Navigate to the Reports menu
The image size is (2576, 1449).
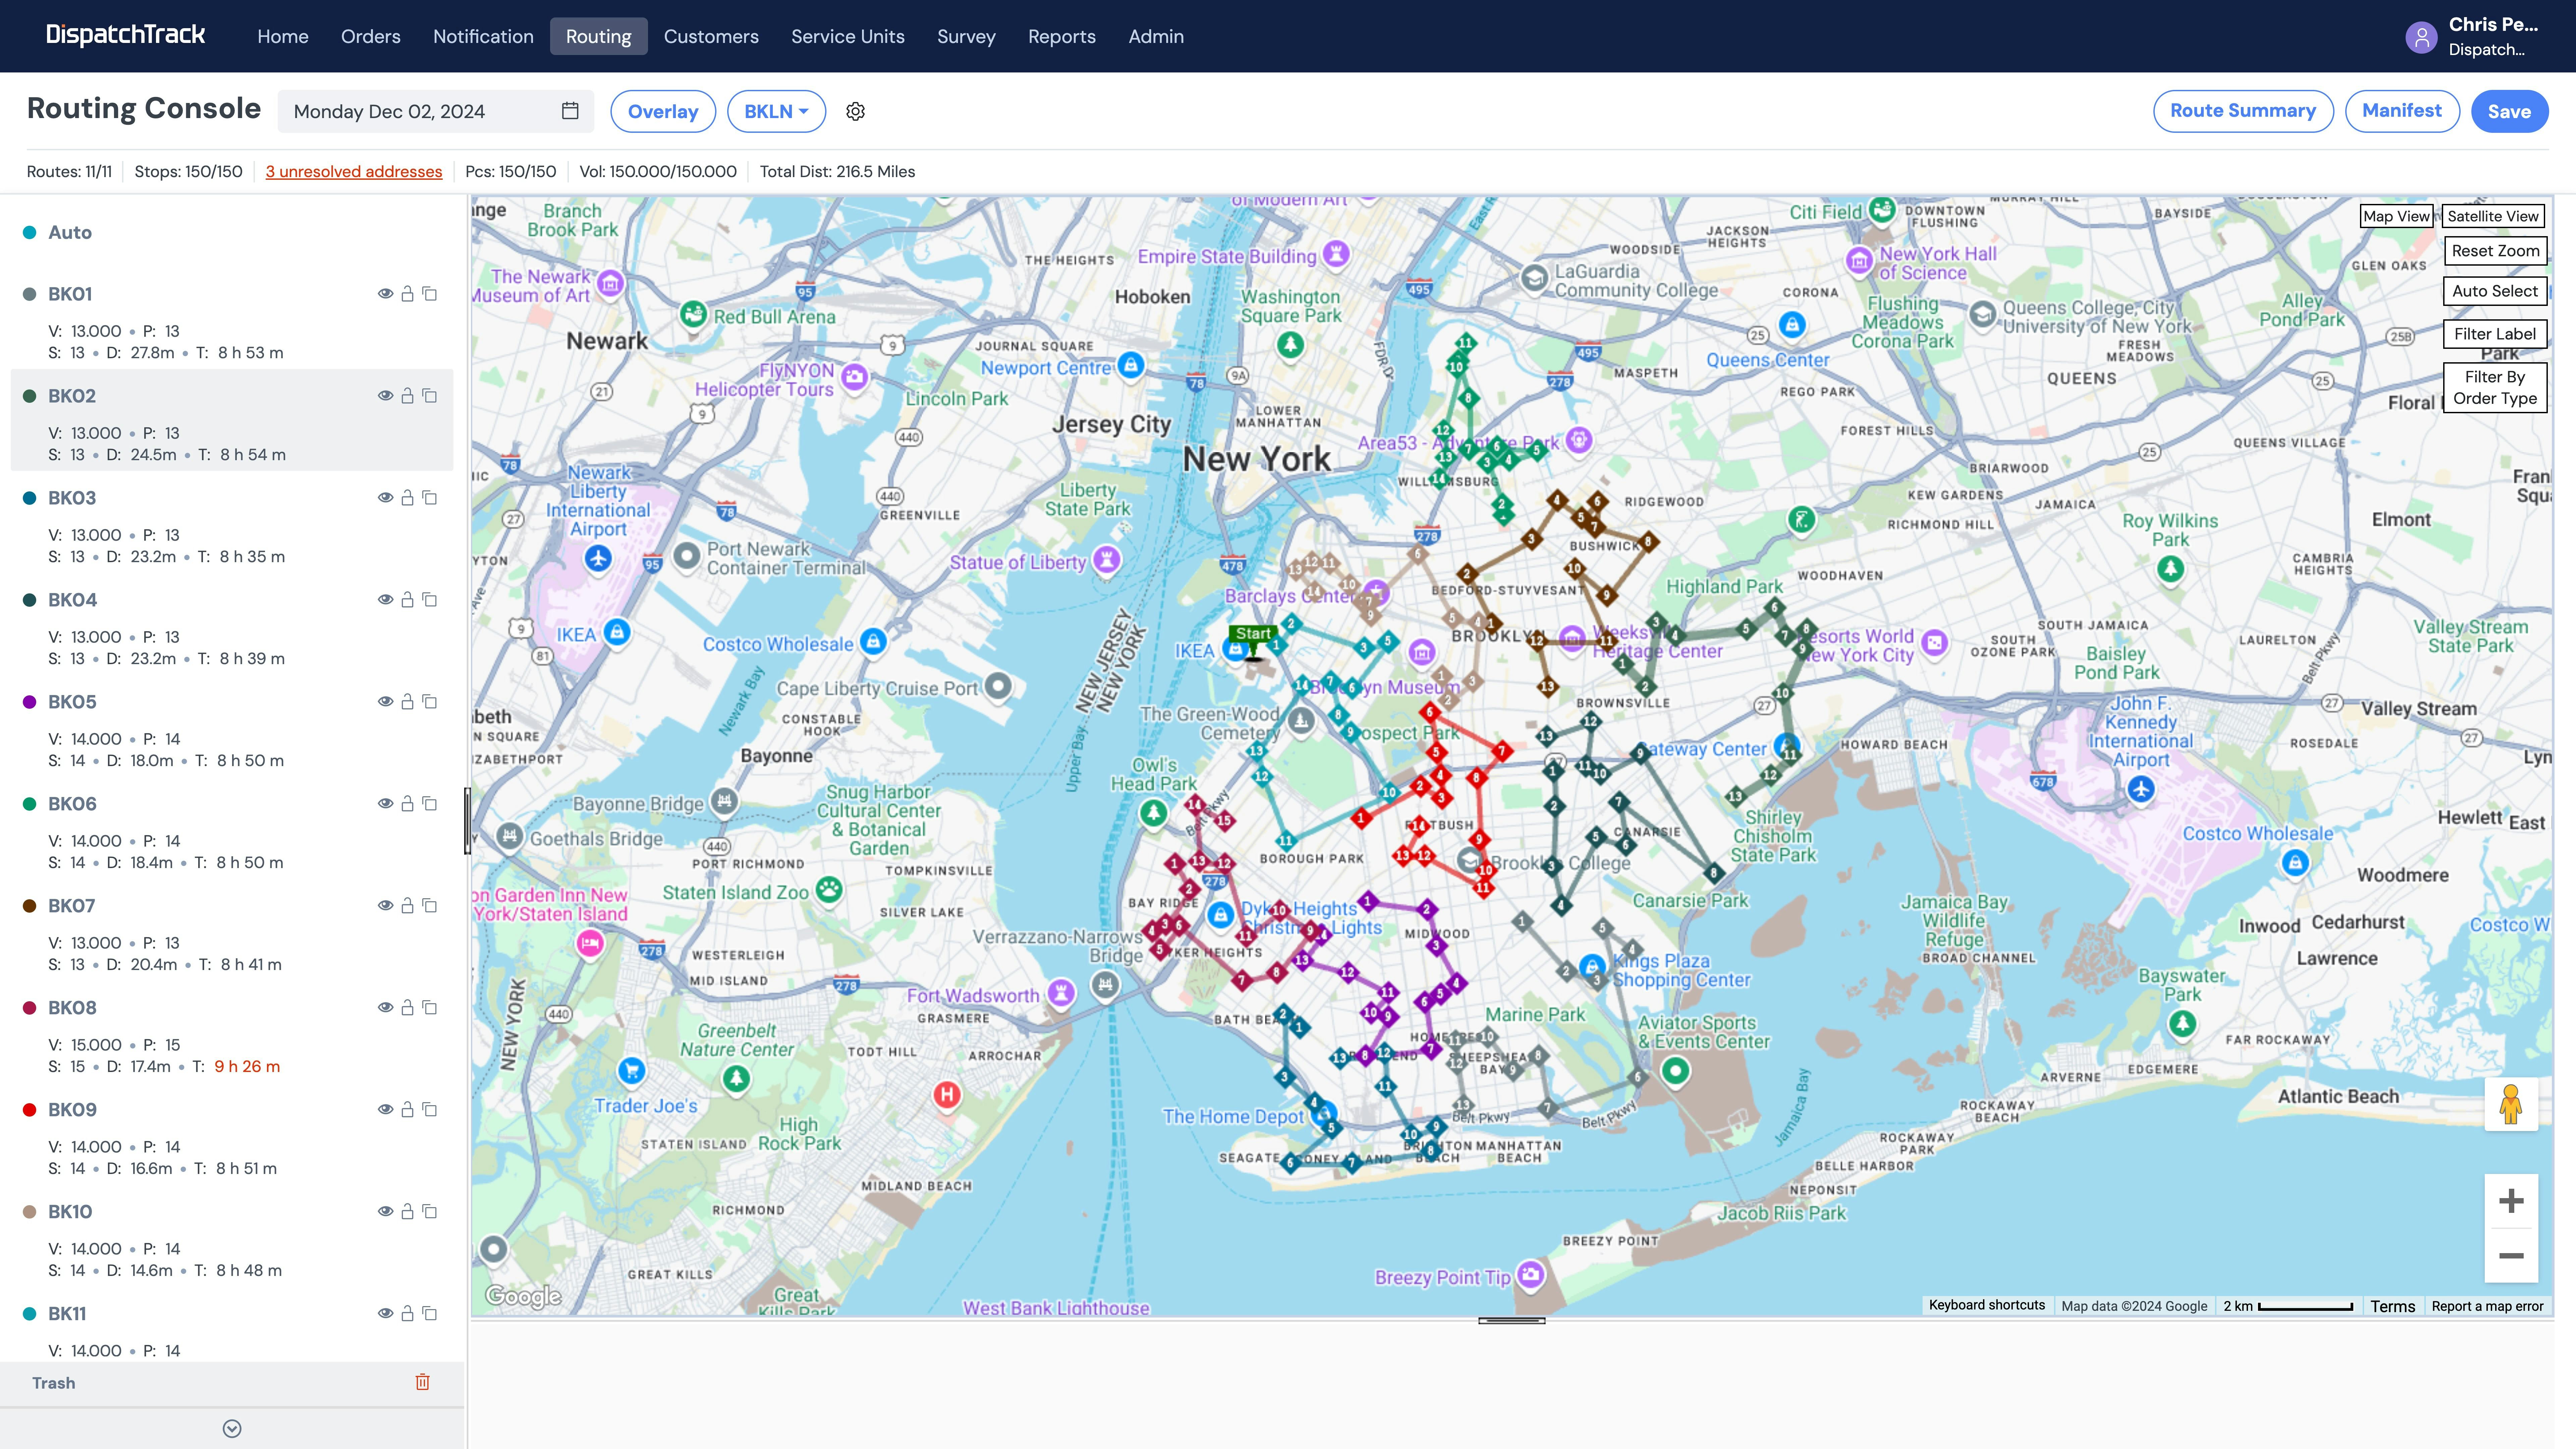1062,36
